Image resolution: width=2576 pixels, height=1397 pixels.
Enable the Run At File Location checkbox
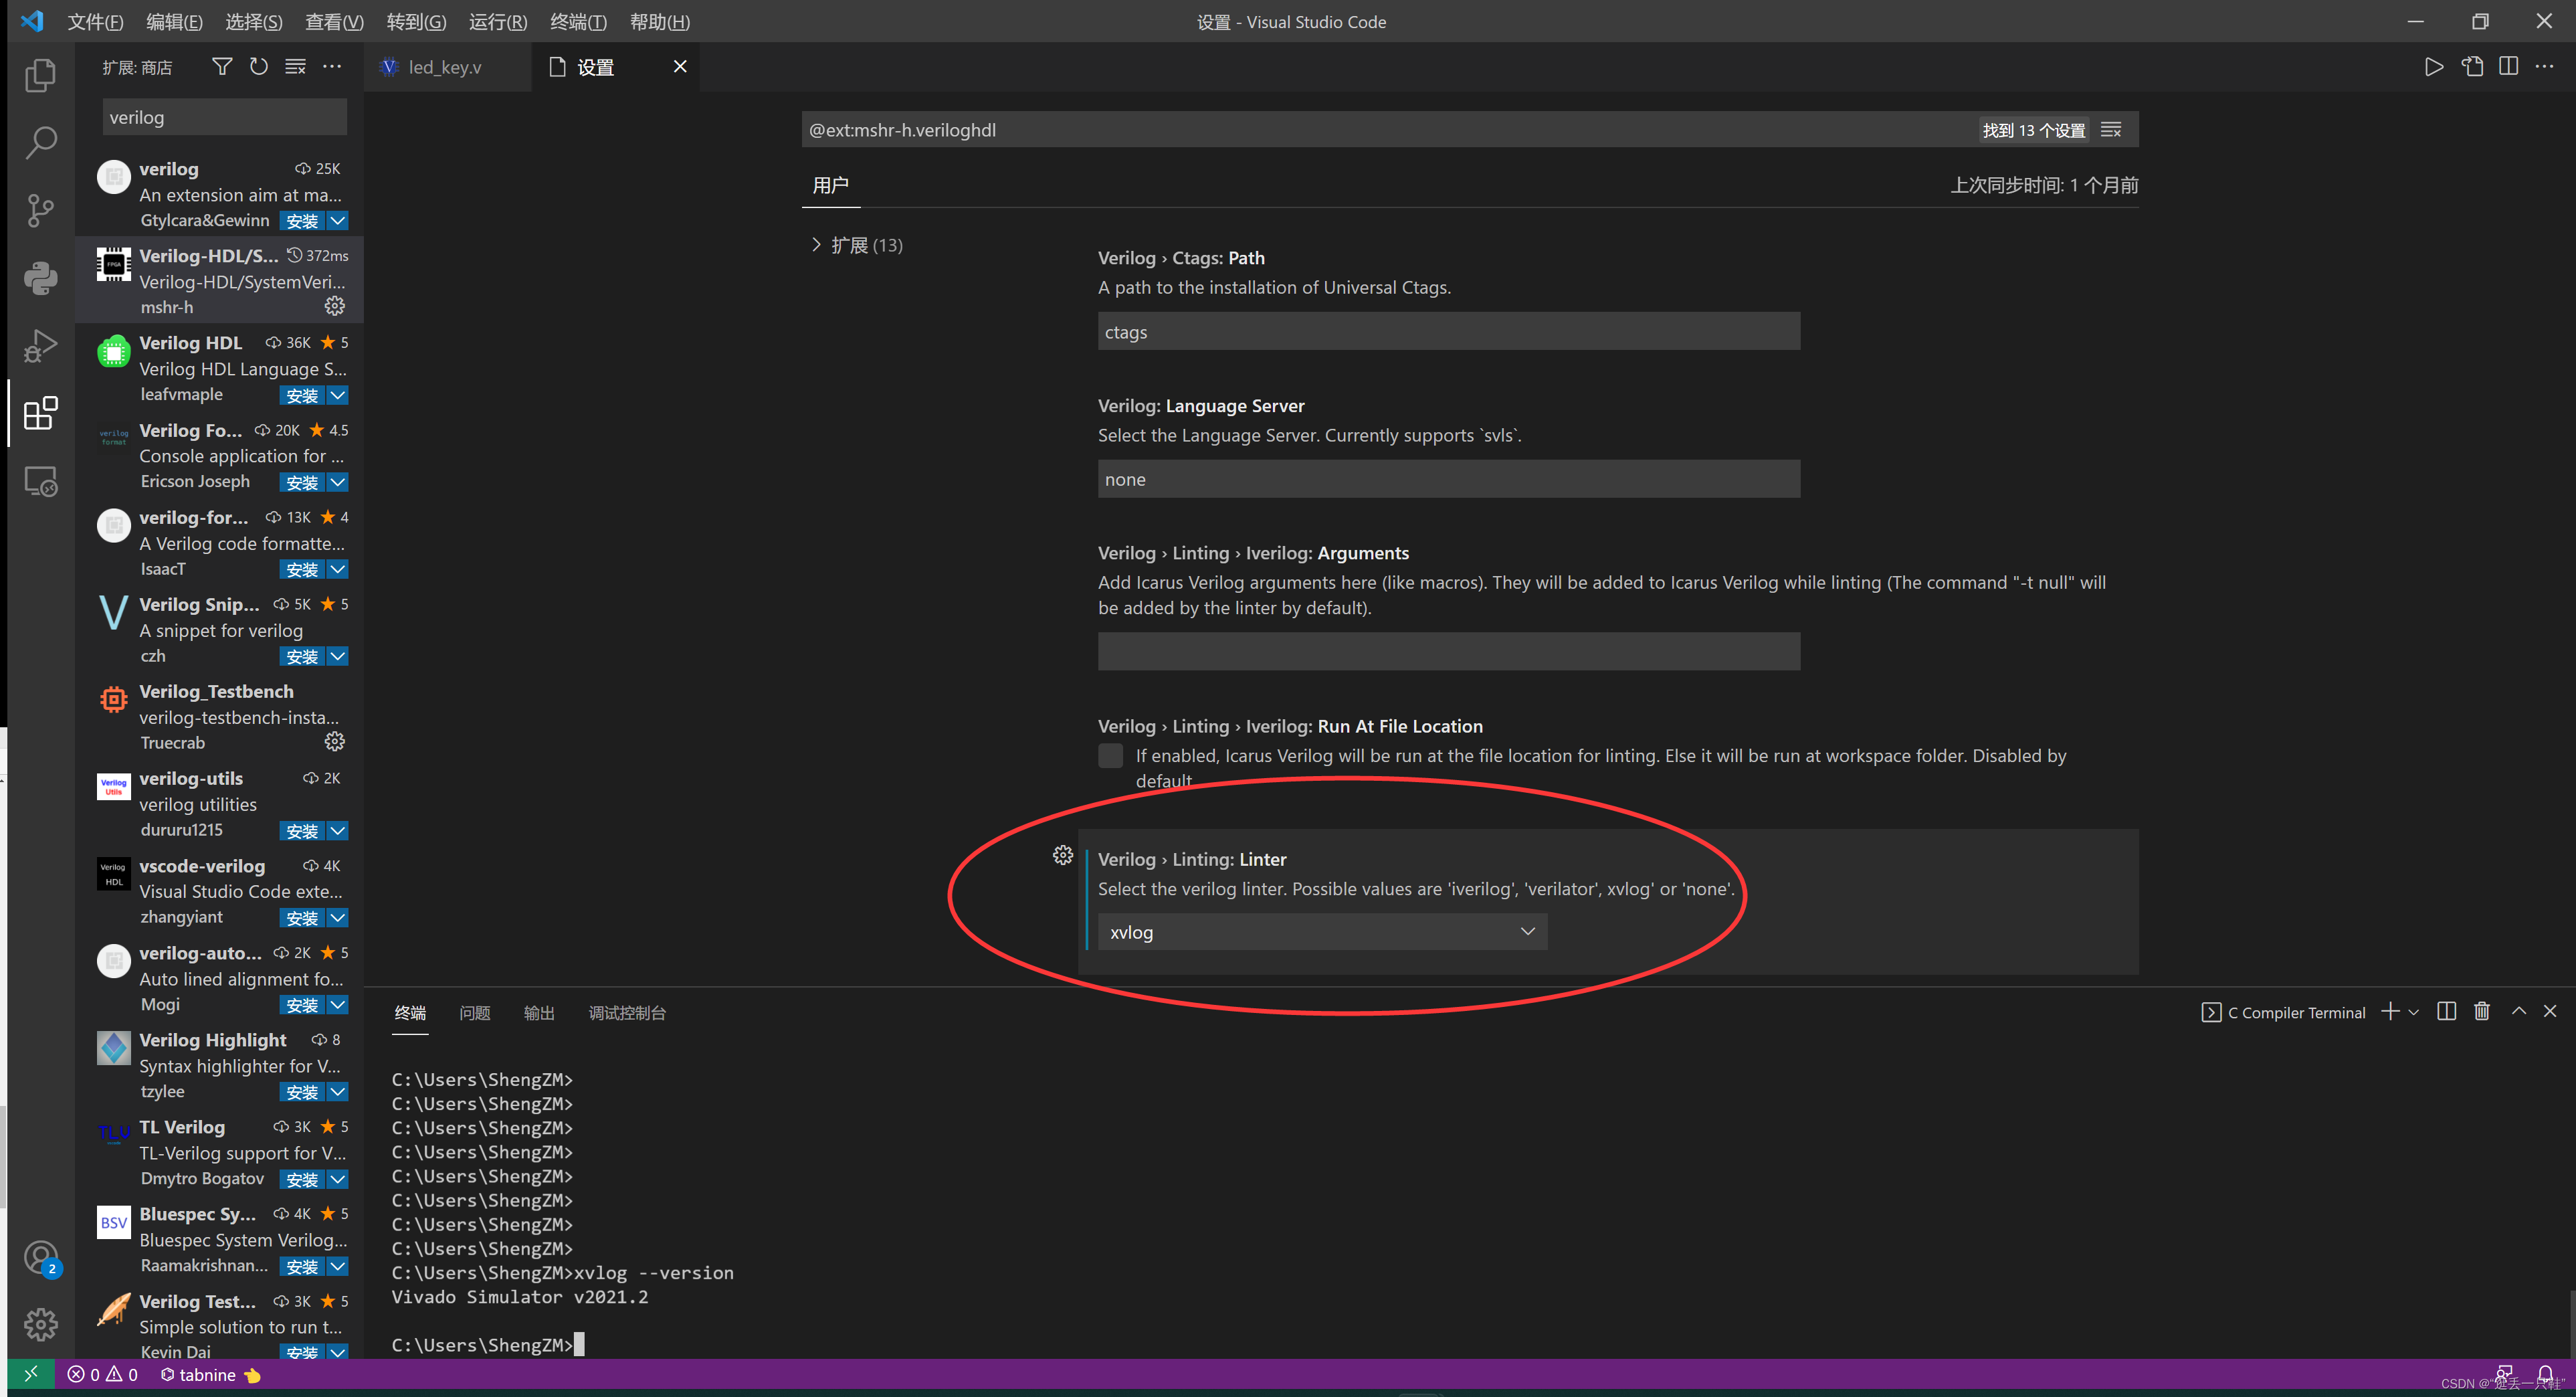[x=1110, y=755]
